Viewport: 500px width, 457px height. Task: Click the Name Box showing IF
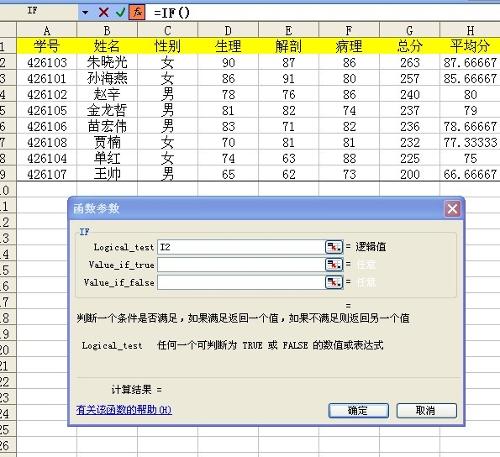click(x=39, y=11)
